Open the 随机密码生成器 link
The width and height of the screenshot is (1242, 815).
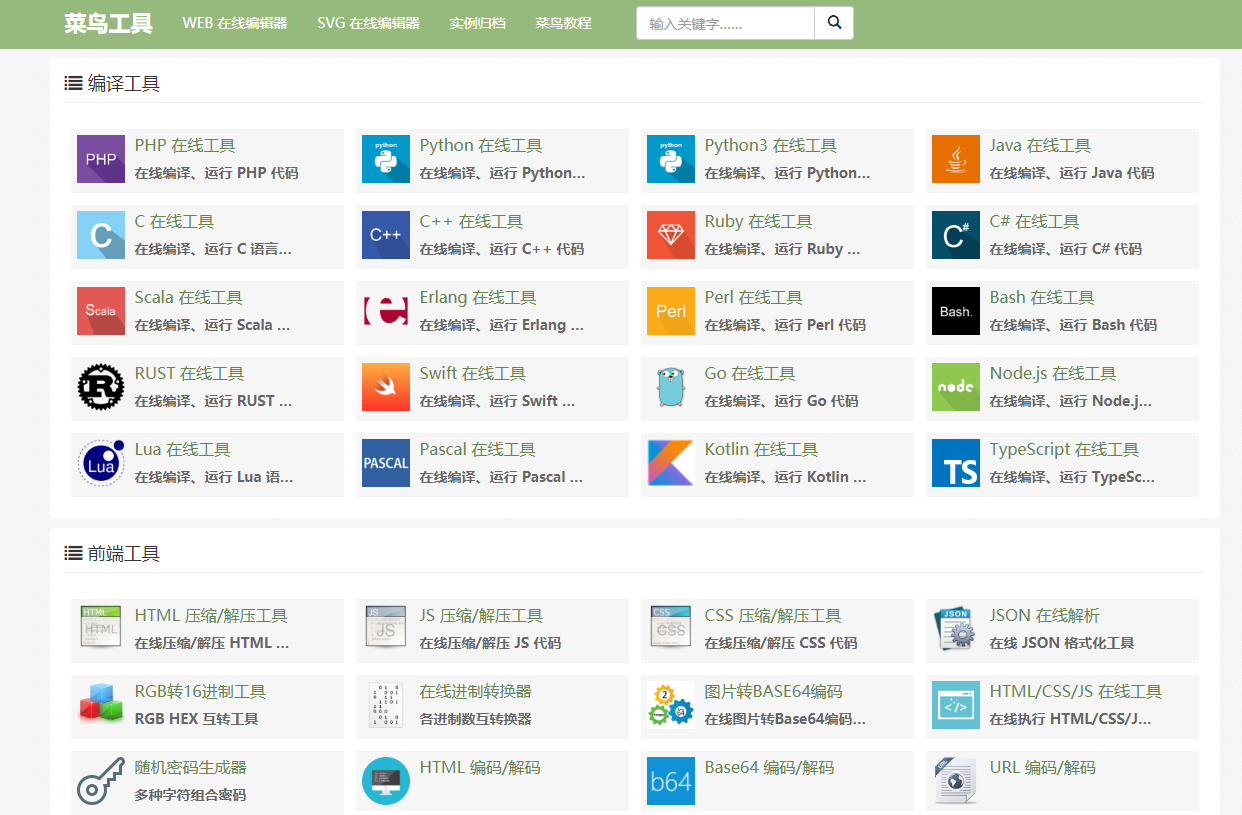(191, 768)
